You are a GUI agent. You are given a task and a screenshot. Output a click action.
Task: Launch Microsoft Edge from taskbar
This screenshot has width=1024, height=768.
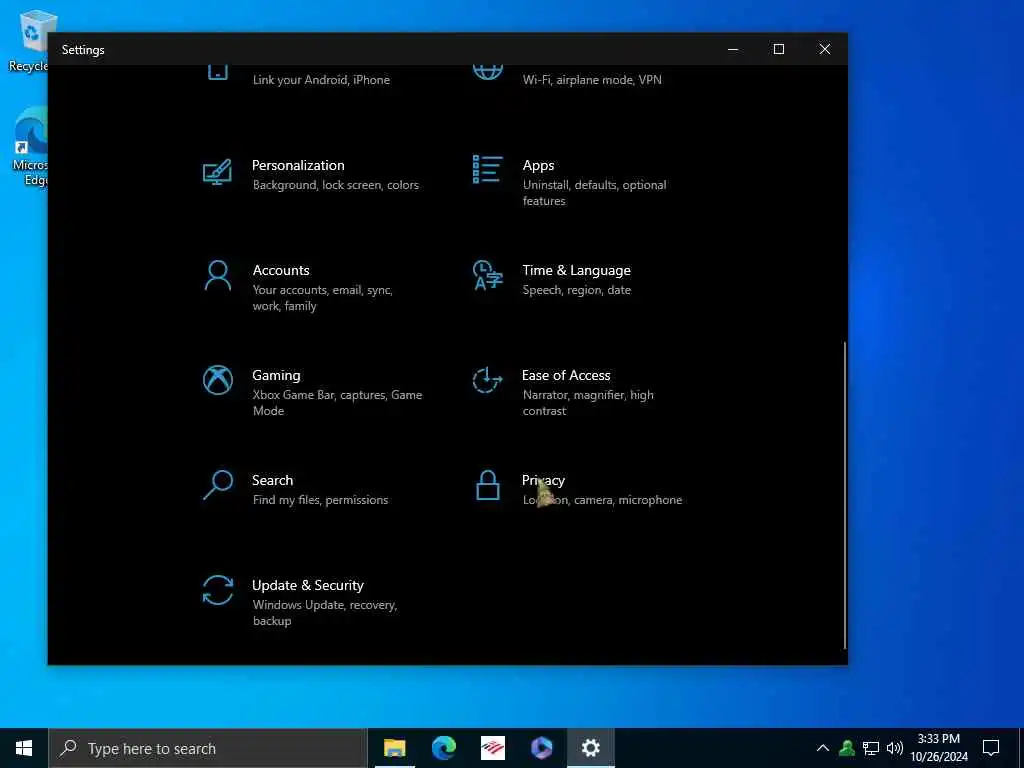point(443,748)
